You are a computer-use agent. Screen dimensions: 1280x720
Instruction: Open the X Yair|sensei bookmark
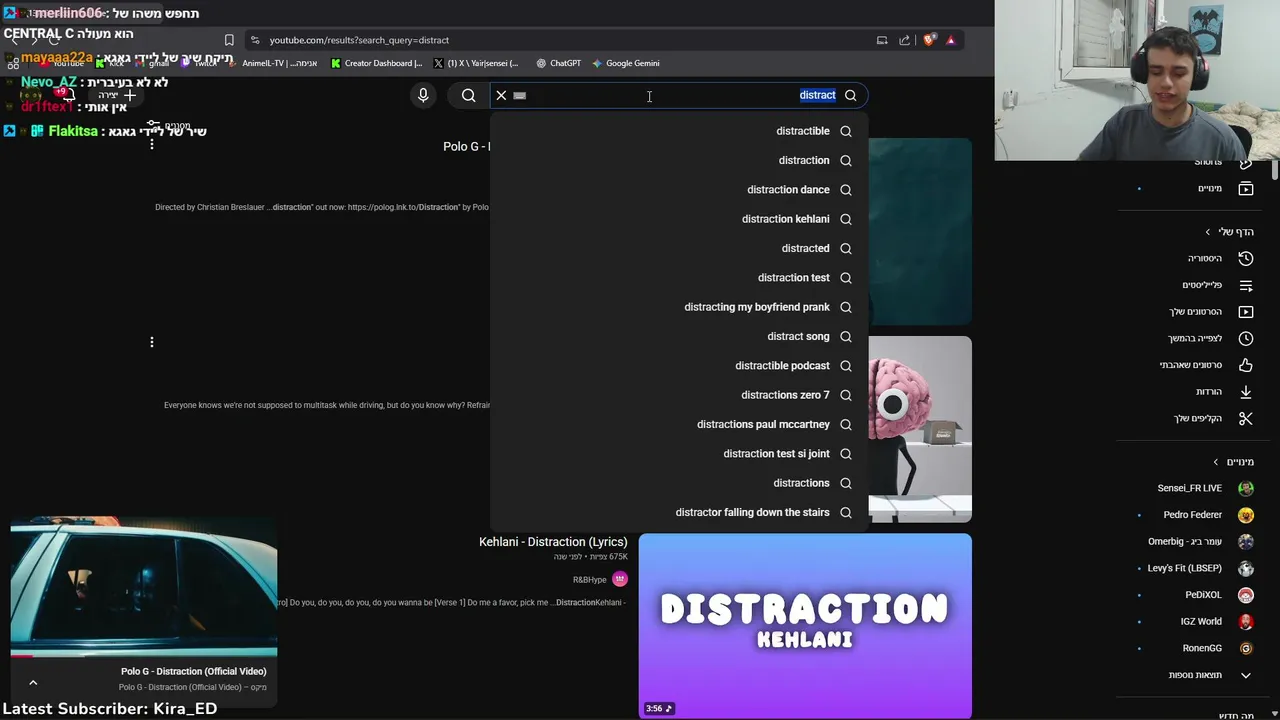click(476, 63)
